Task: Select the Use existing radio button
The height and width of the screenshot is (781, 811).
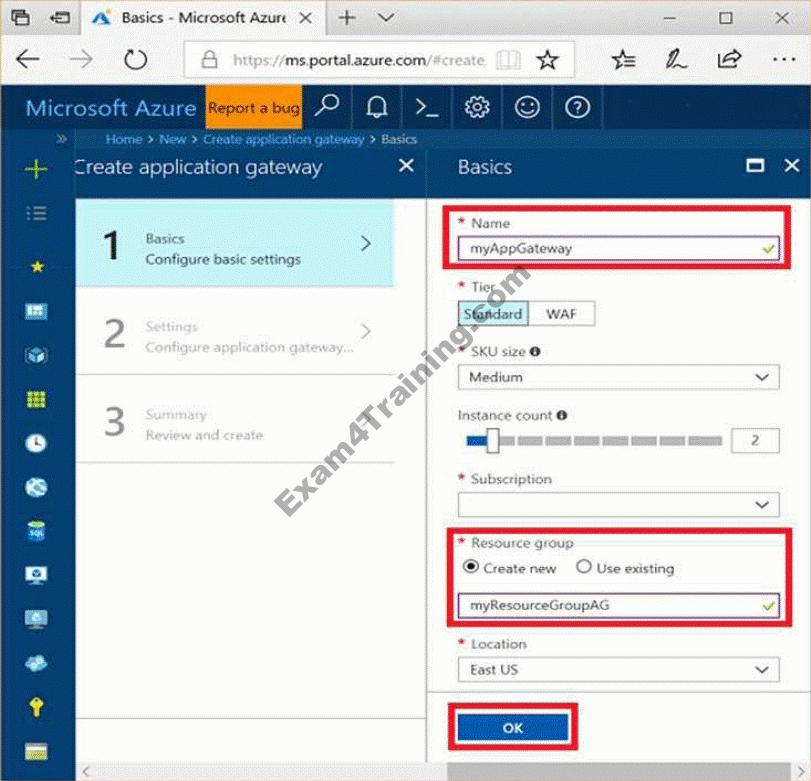Action: coord(584,568)
